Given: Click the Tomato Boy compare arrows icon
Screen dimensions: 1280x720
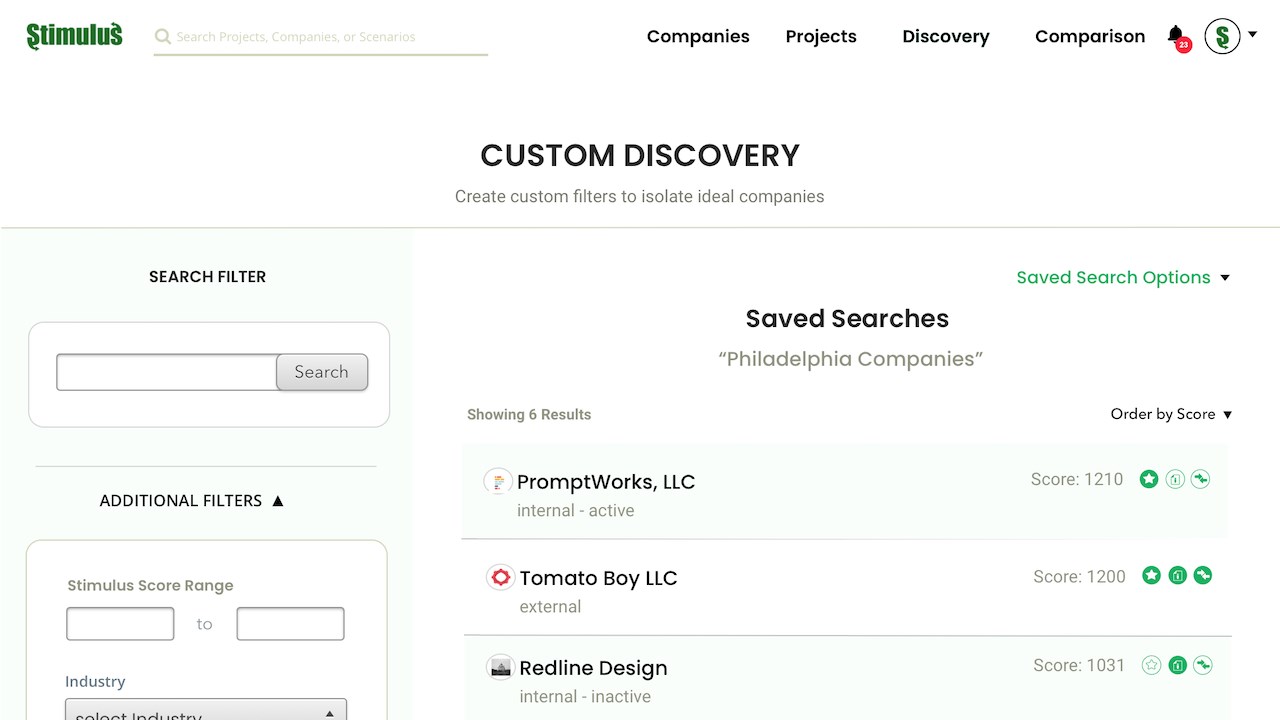Looking at the screenshot, I should coord(1203,575).
